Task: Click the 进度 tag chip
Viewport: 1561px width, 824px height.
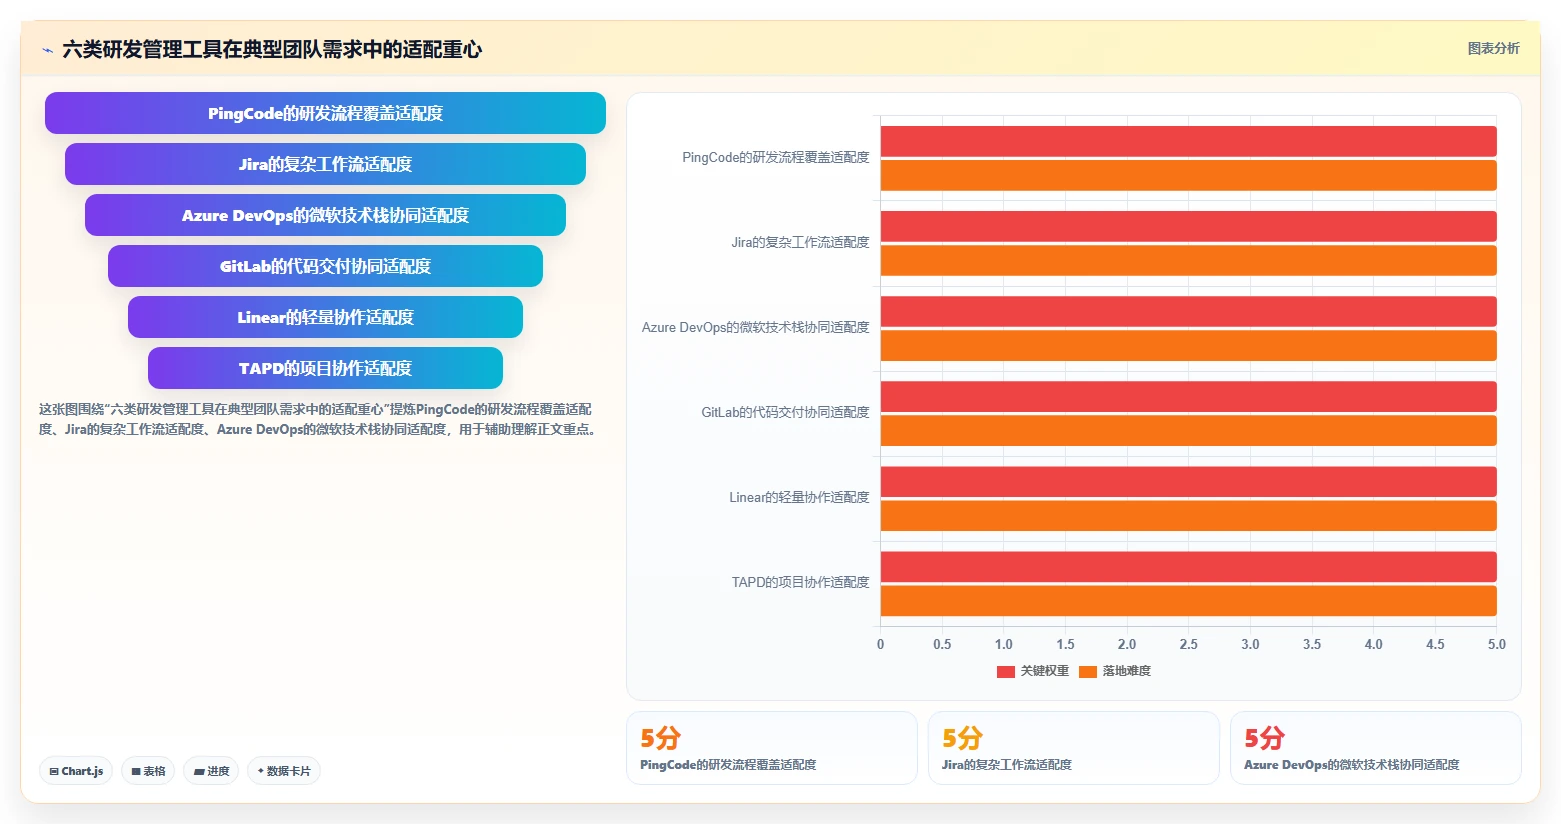Action: click(x=211, y=771)
